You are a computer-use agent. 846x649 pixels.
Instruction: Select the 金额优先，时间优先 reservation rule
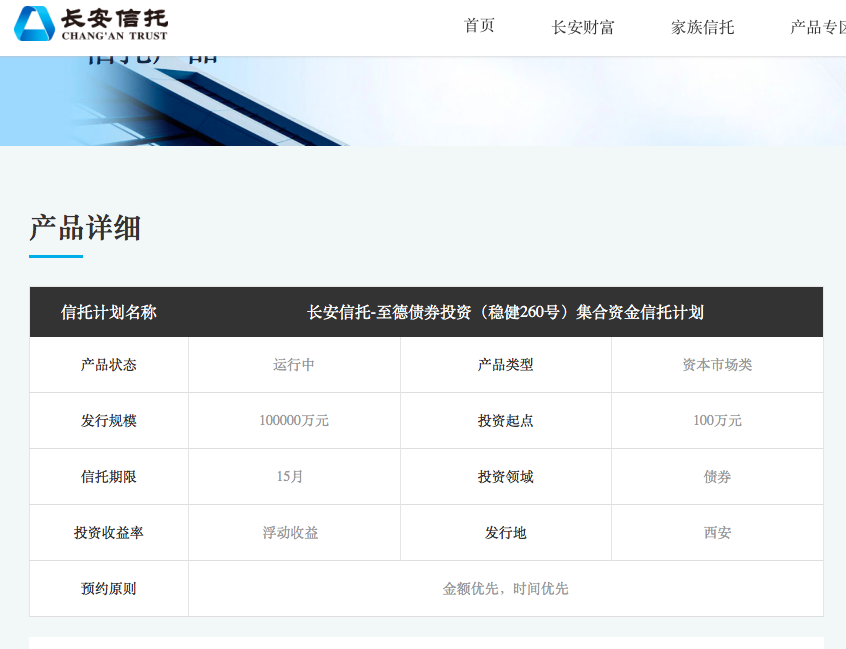[505, 588]
